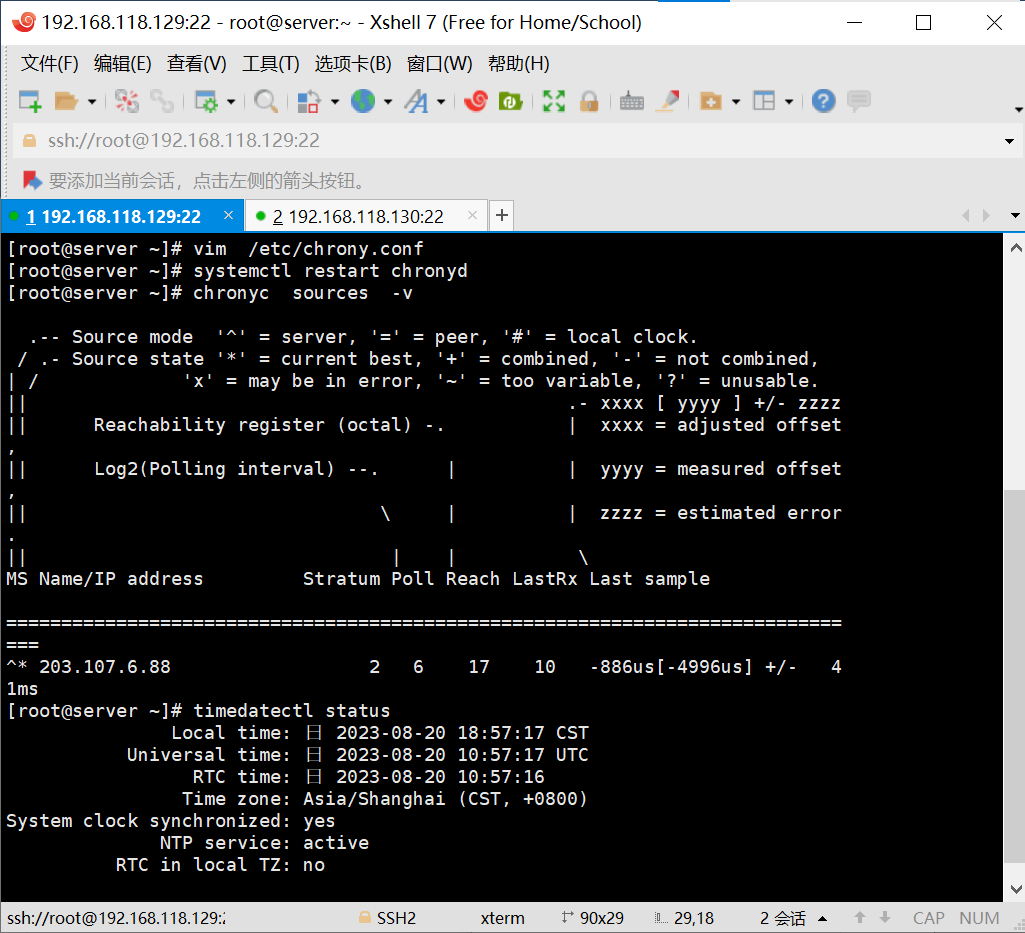
Task: Expand the color scheme dropdown arrow
Action: click(335, 102)
